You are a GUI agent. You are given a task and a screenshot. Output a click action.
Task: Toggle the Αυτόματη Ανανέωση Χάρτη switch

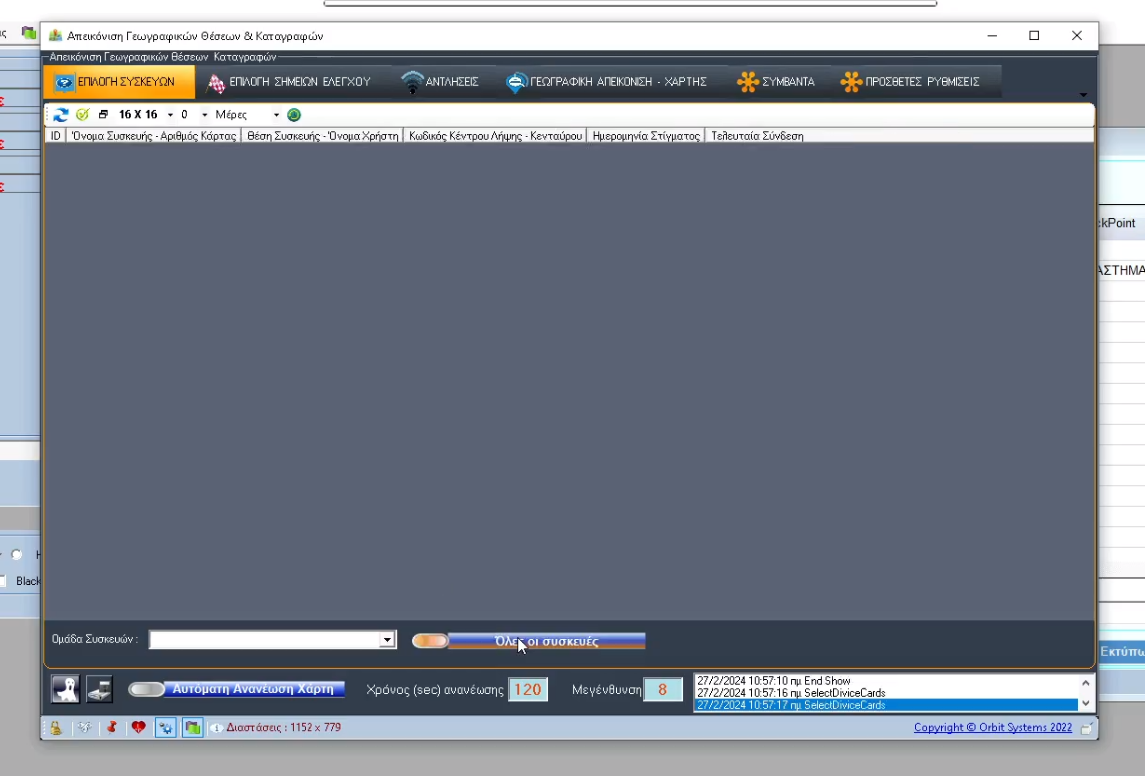146,689
